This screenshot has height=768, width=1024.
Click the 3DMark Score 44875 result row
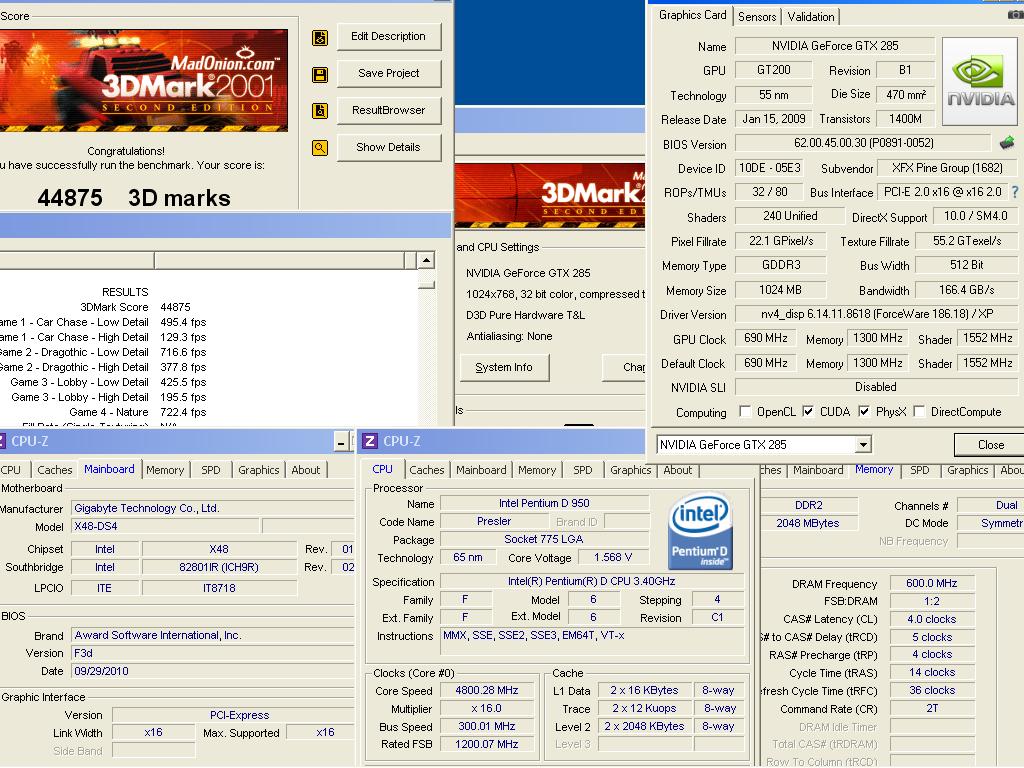[135, 307]
